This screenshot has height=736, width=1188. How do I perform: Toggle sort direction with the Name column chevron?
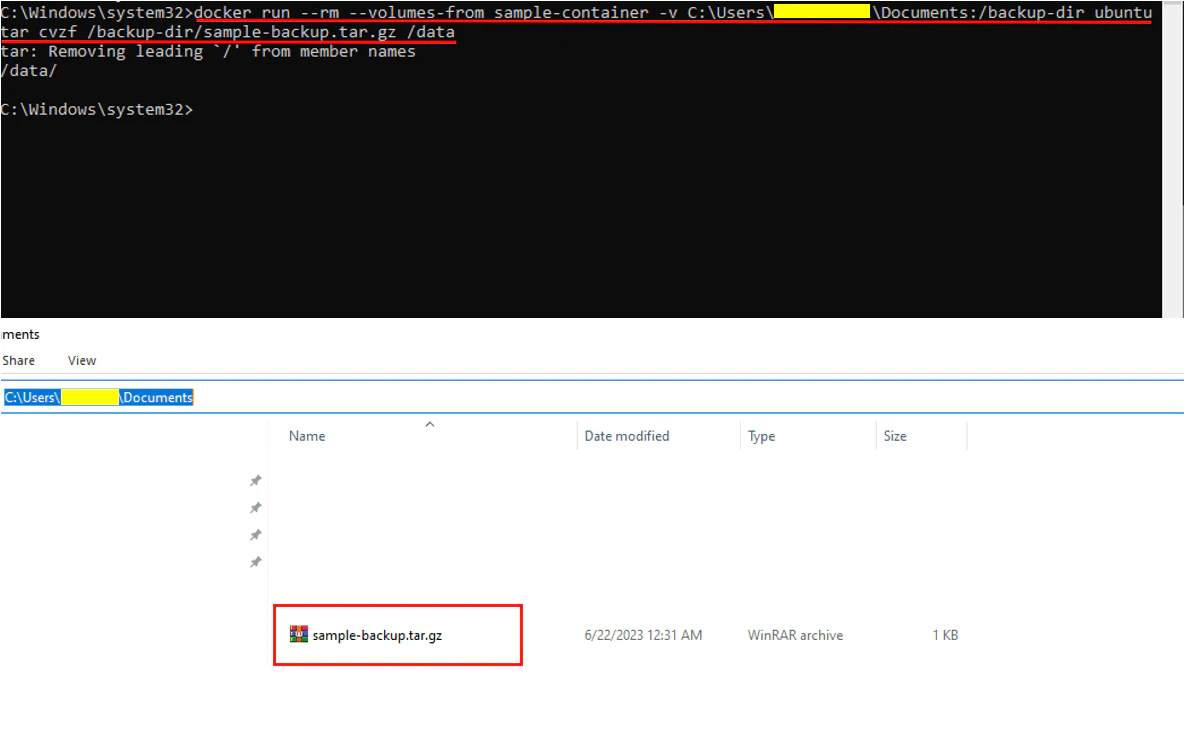tap(430, 424)
